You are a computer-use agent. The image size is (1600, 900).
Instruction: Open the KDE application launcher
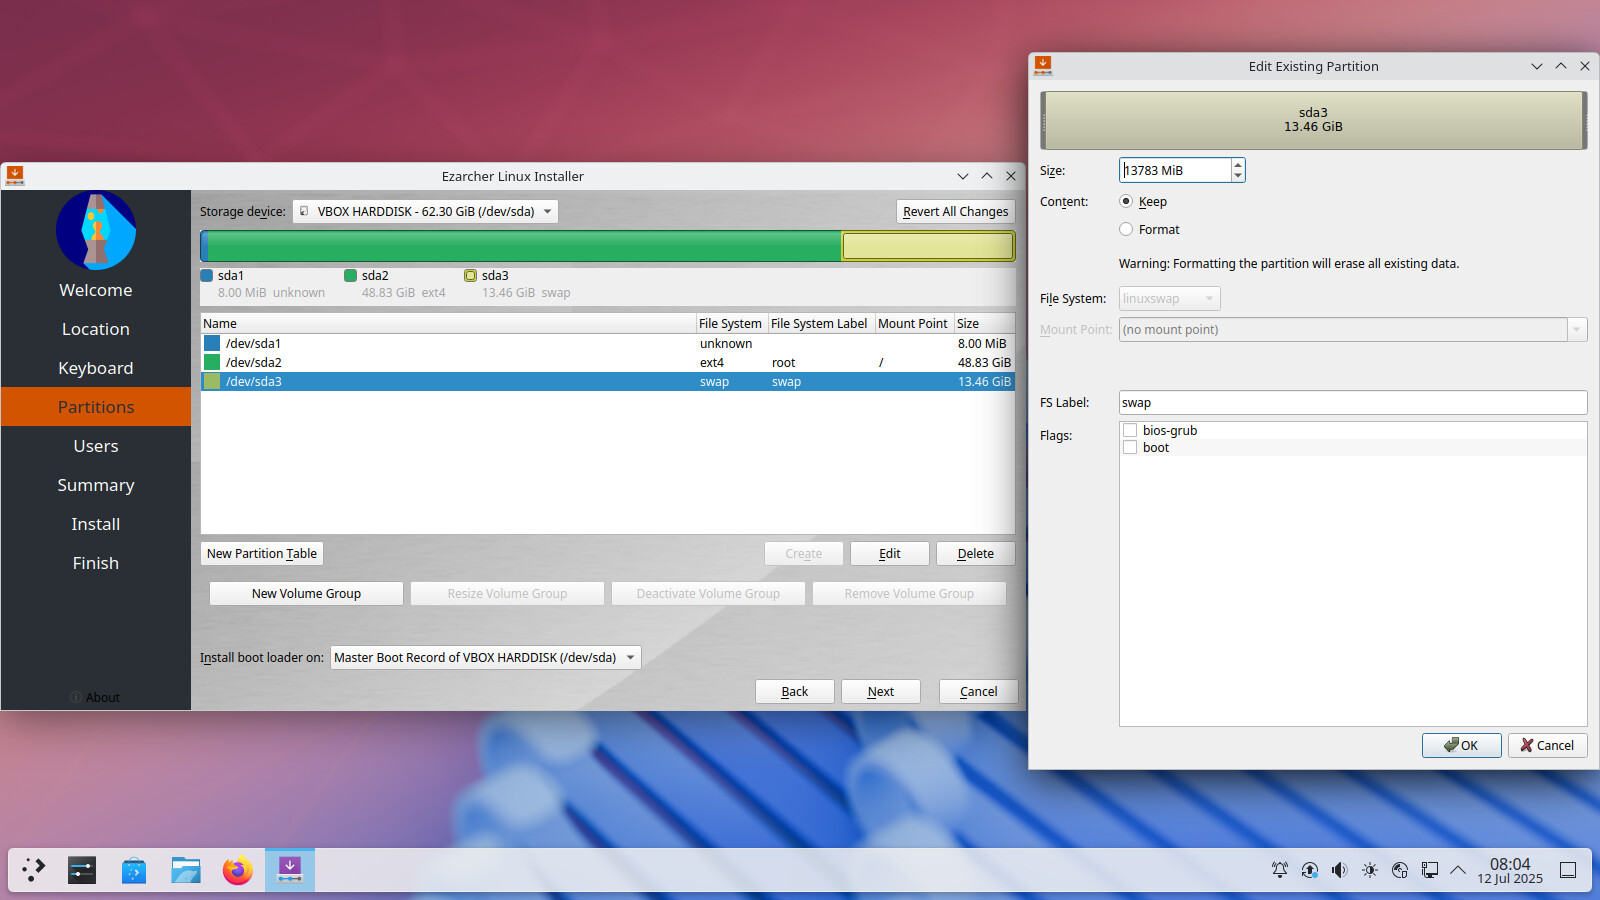(x=33, y=870)
